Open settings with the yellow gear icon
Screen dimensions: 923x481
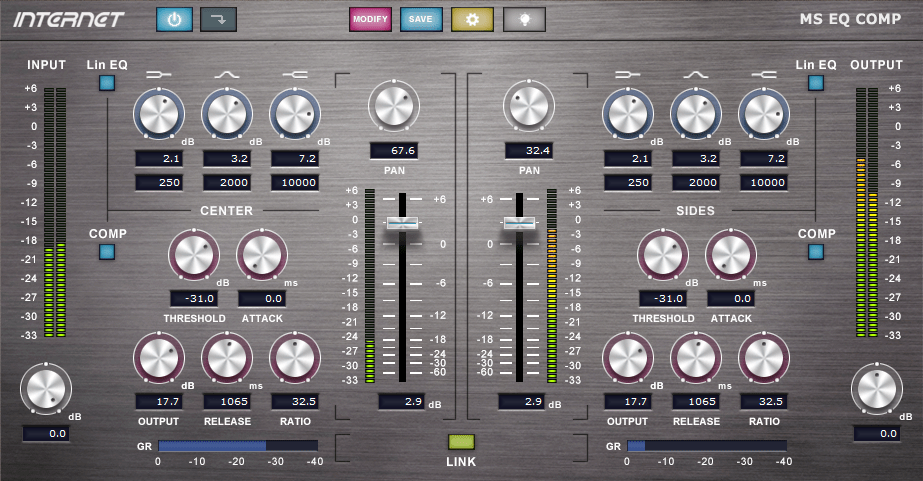tap(472, 19)
